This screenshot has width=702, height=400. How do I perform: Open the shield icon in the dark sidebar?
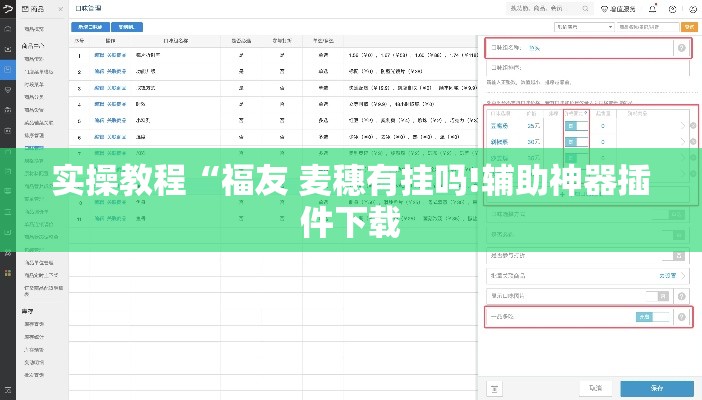[x=8, y=90]
